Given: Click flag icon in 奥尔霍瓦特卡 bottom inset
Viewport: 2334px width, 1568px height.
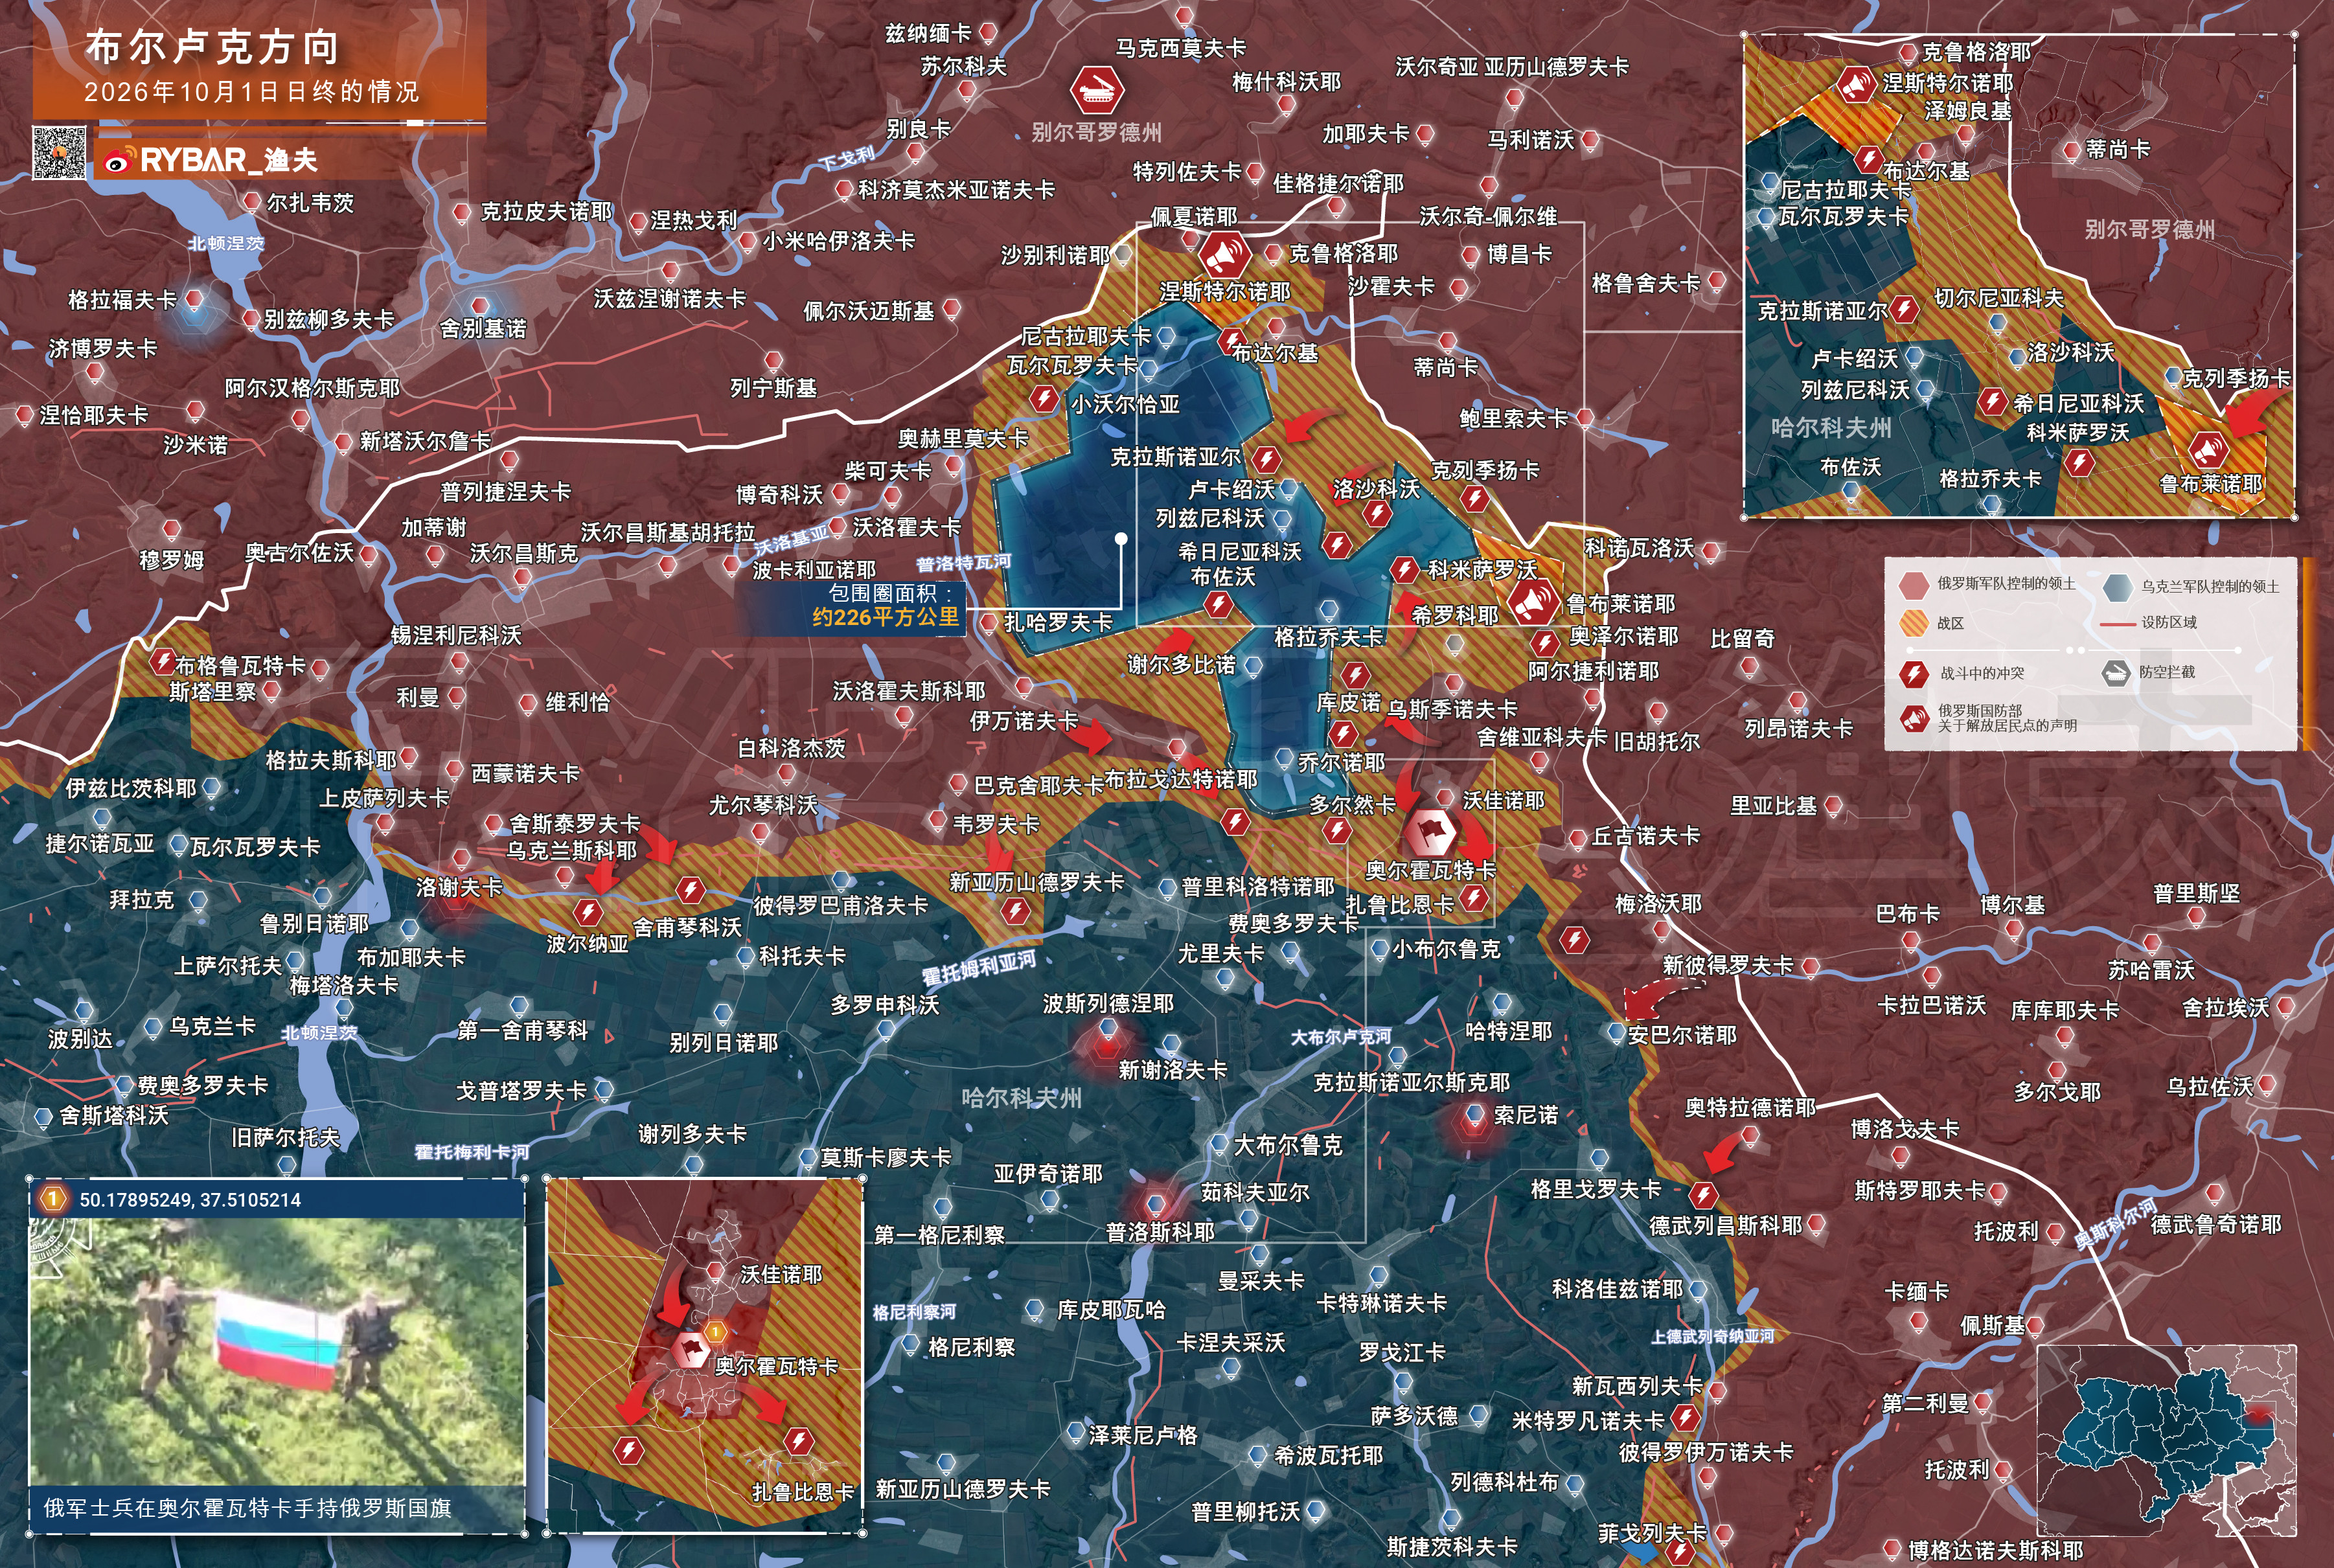Looking at the screenshot, I should pos(690,1349).
